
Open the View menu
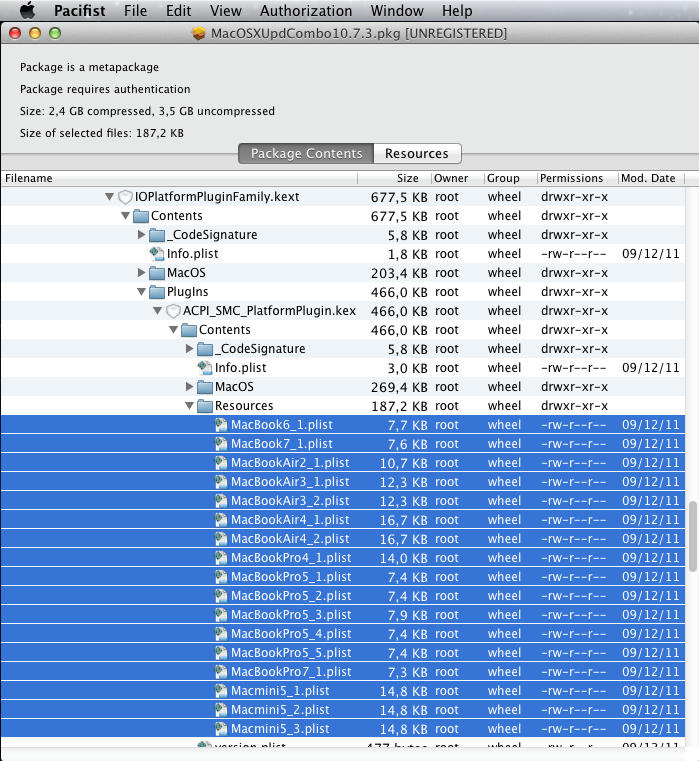225,11
